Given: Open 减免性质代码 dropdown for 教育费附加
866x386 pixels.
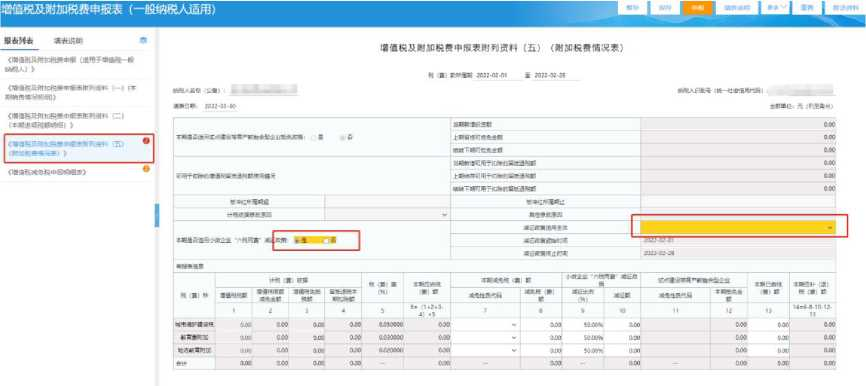Looking at the screenshot, I should tap(485, 337).
